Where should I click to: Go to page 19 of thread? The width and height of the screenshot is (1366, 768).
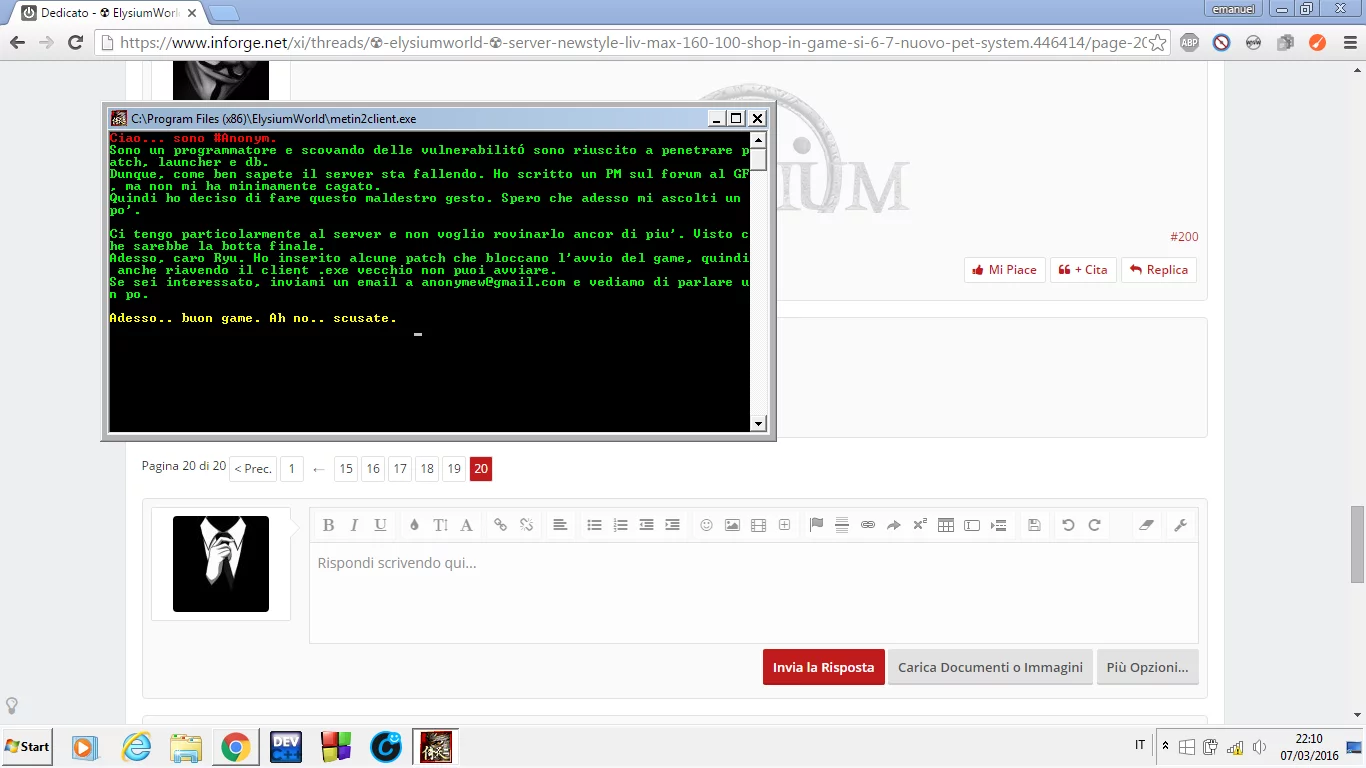454,469
